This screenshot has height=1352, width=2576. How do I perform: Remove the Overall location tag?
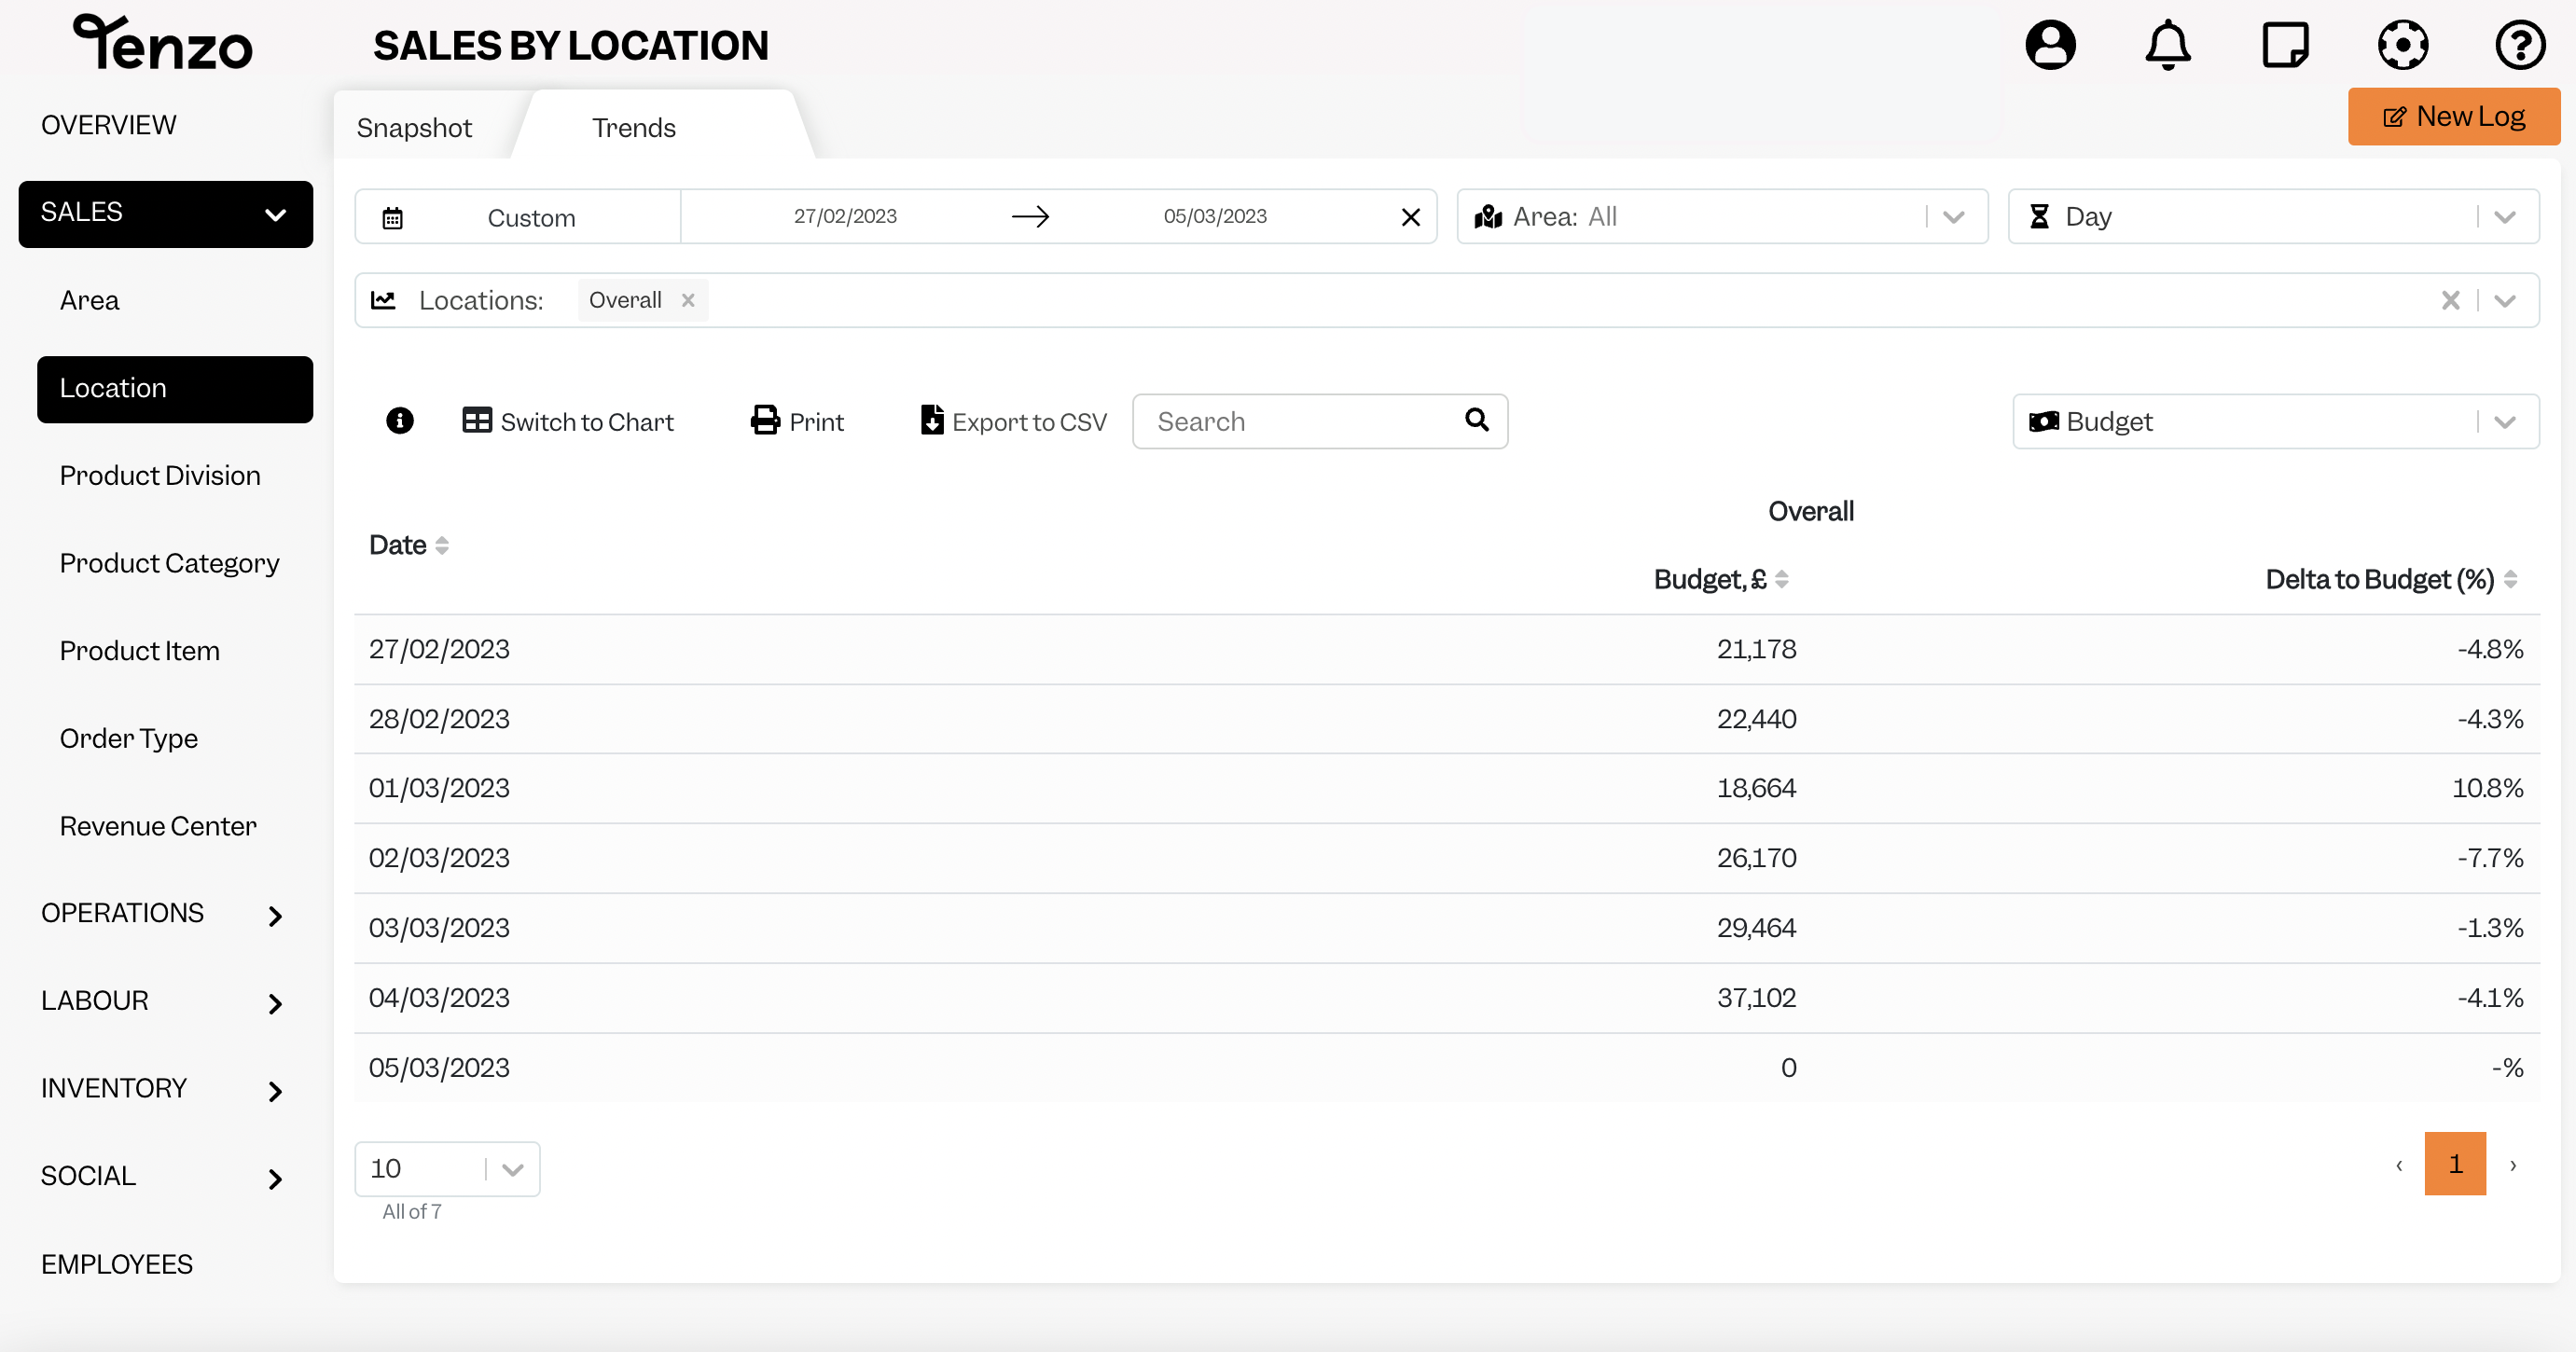688,300
